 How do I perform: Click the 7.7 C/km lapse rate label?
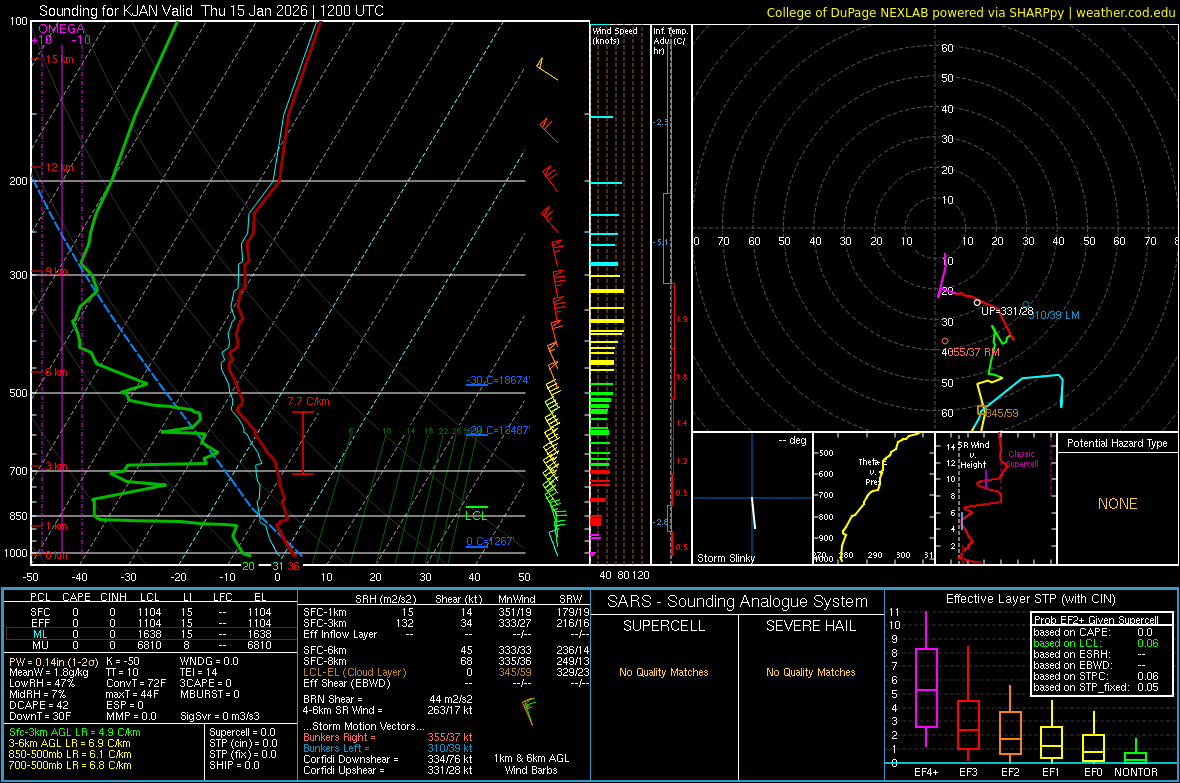(x=309, y=401)
